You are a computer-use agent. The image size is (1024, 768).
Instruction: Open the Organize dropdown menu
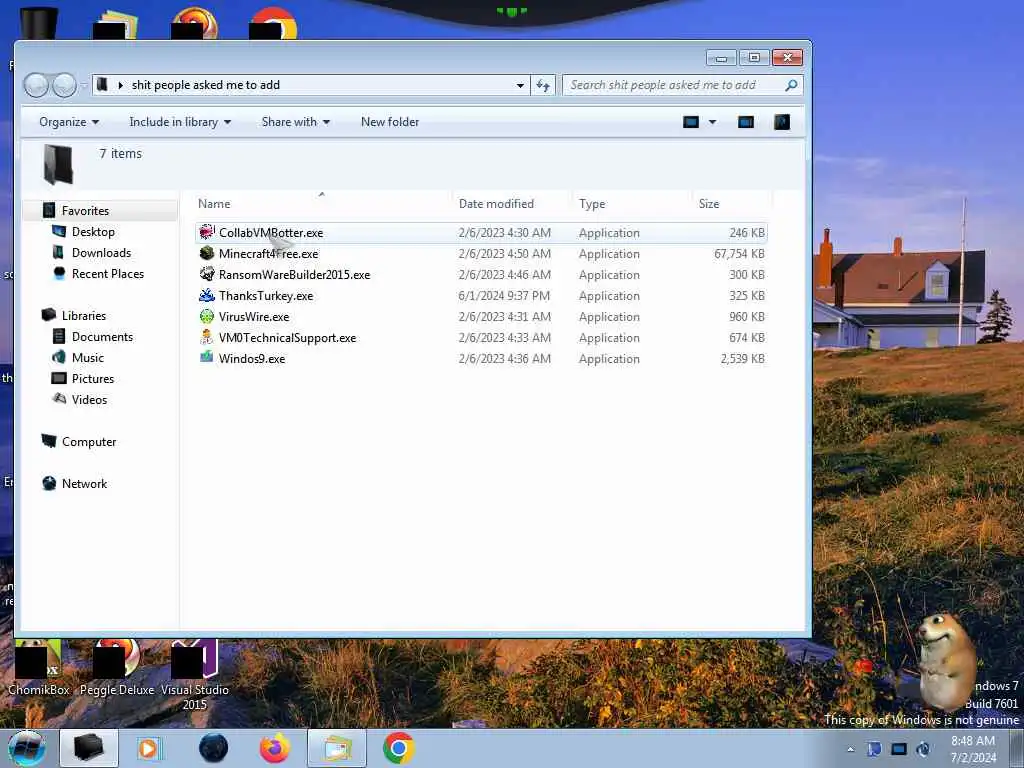click(x=69, y=122)
